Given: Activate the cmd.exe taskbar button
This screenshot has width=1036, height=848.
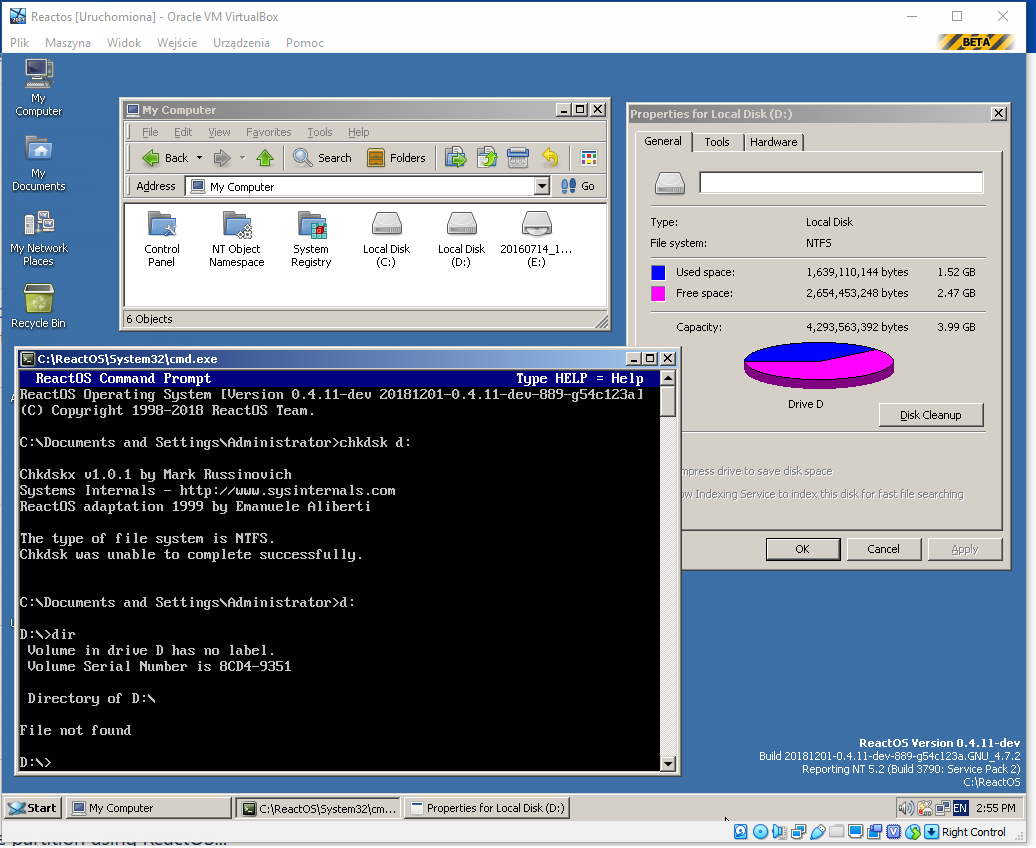Looking at the screenshot, I should 320,808.
